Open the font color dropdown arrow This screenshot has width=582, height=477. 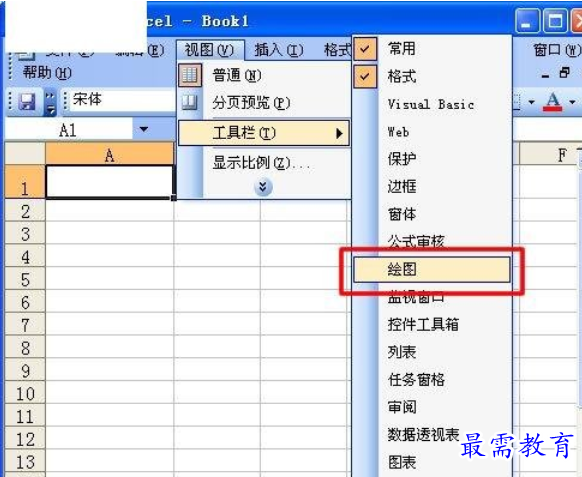(x=572, y=101)
